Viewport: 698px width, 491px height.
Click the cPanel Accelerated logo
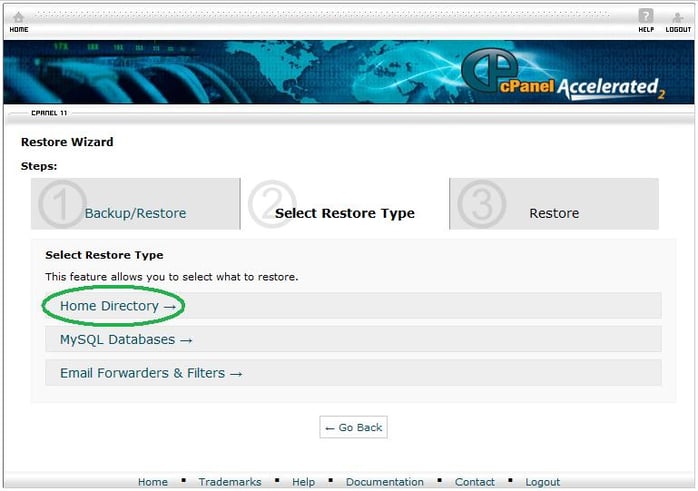(563, 75)
